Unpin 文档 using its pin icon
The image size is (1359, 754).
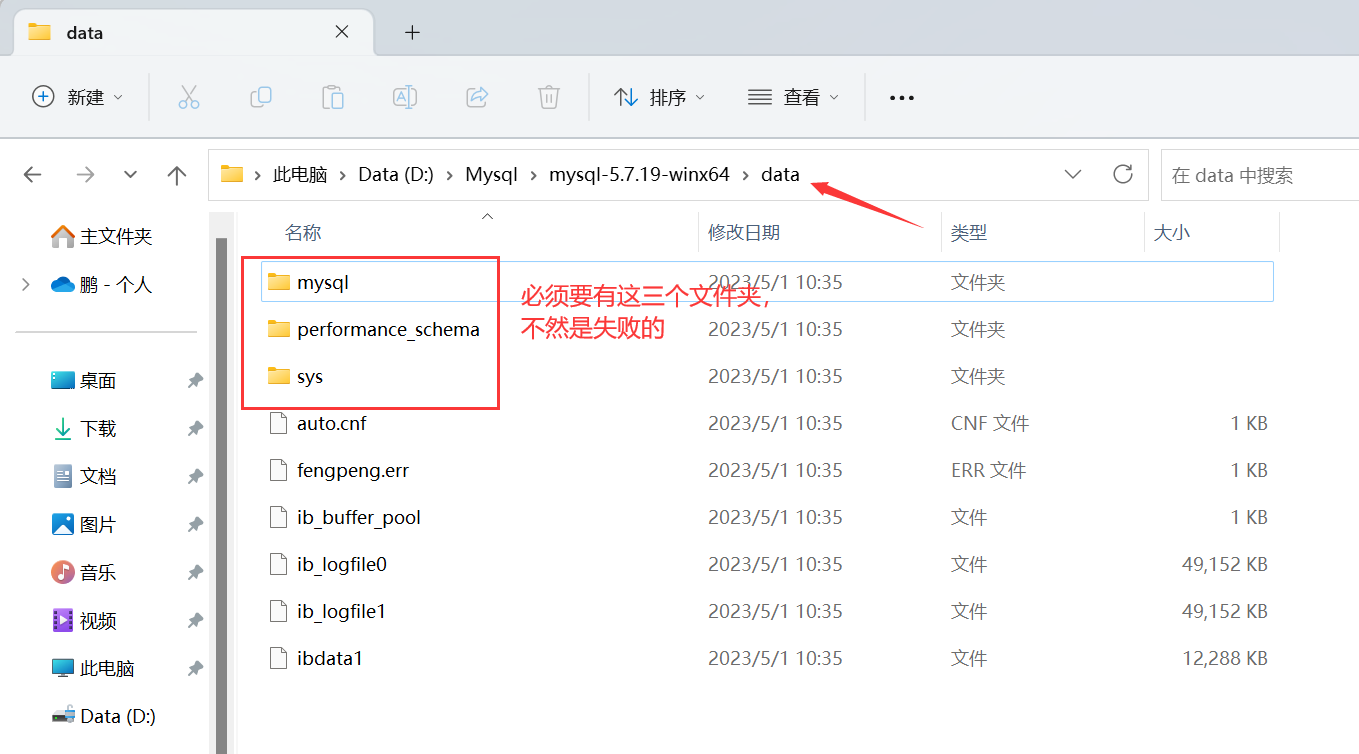click(x=195, y=477)
